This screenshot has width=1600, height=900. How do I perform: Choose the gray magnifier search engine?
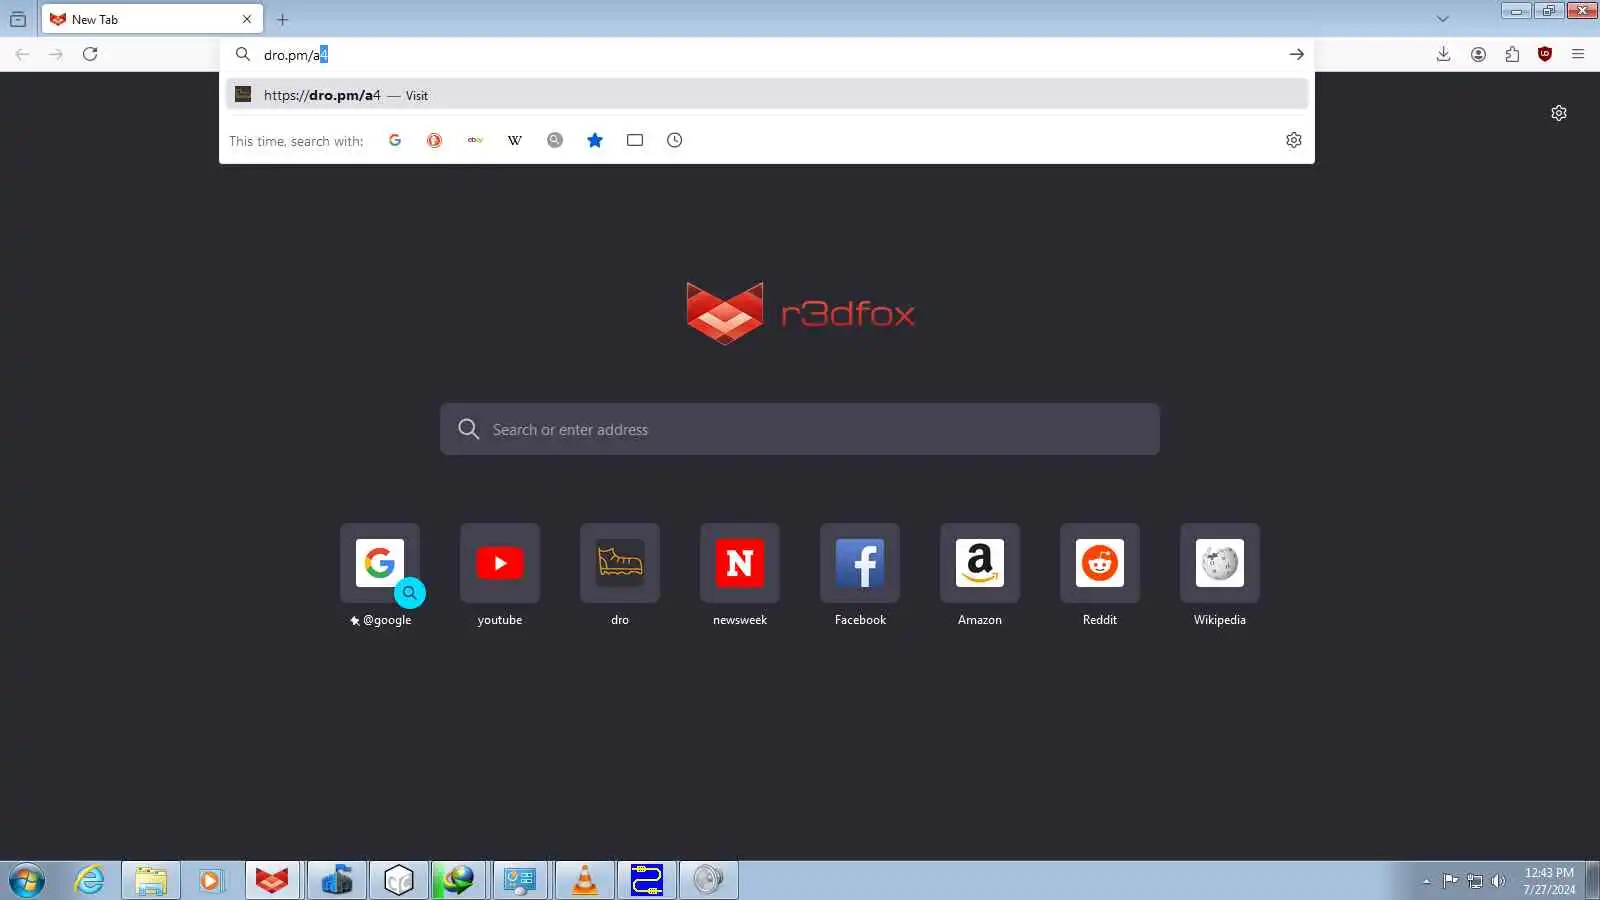click(555, 140)
